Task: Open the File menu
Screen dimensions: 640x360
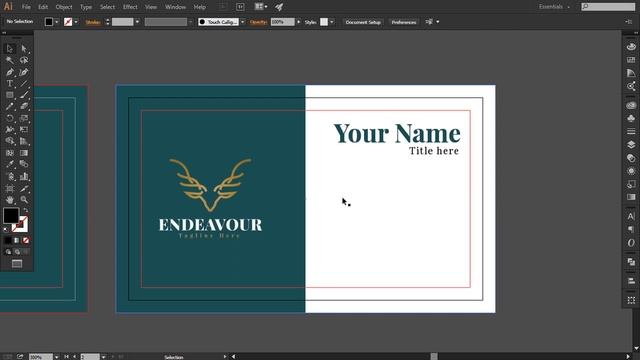Action: [26, 7]
